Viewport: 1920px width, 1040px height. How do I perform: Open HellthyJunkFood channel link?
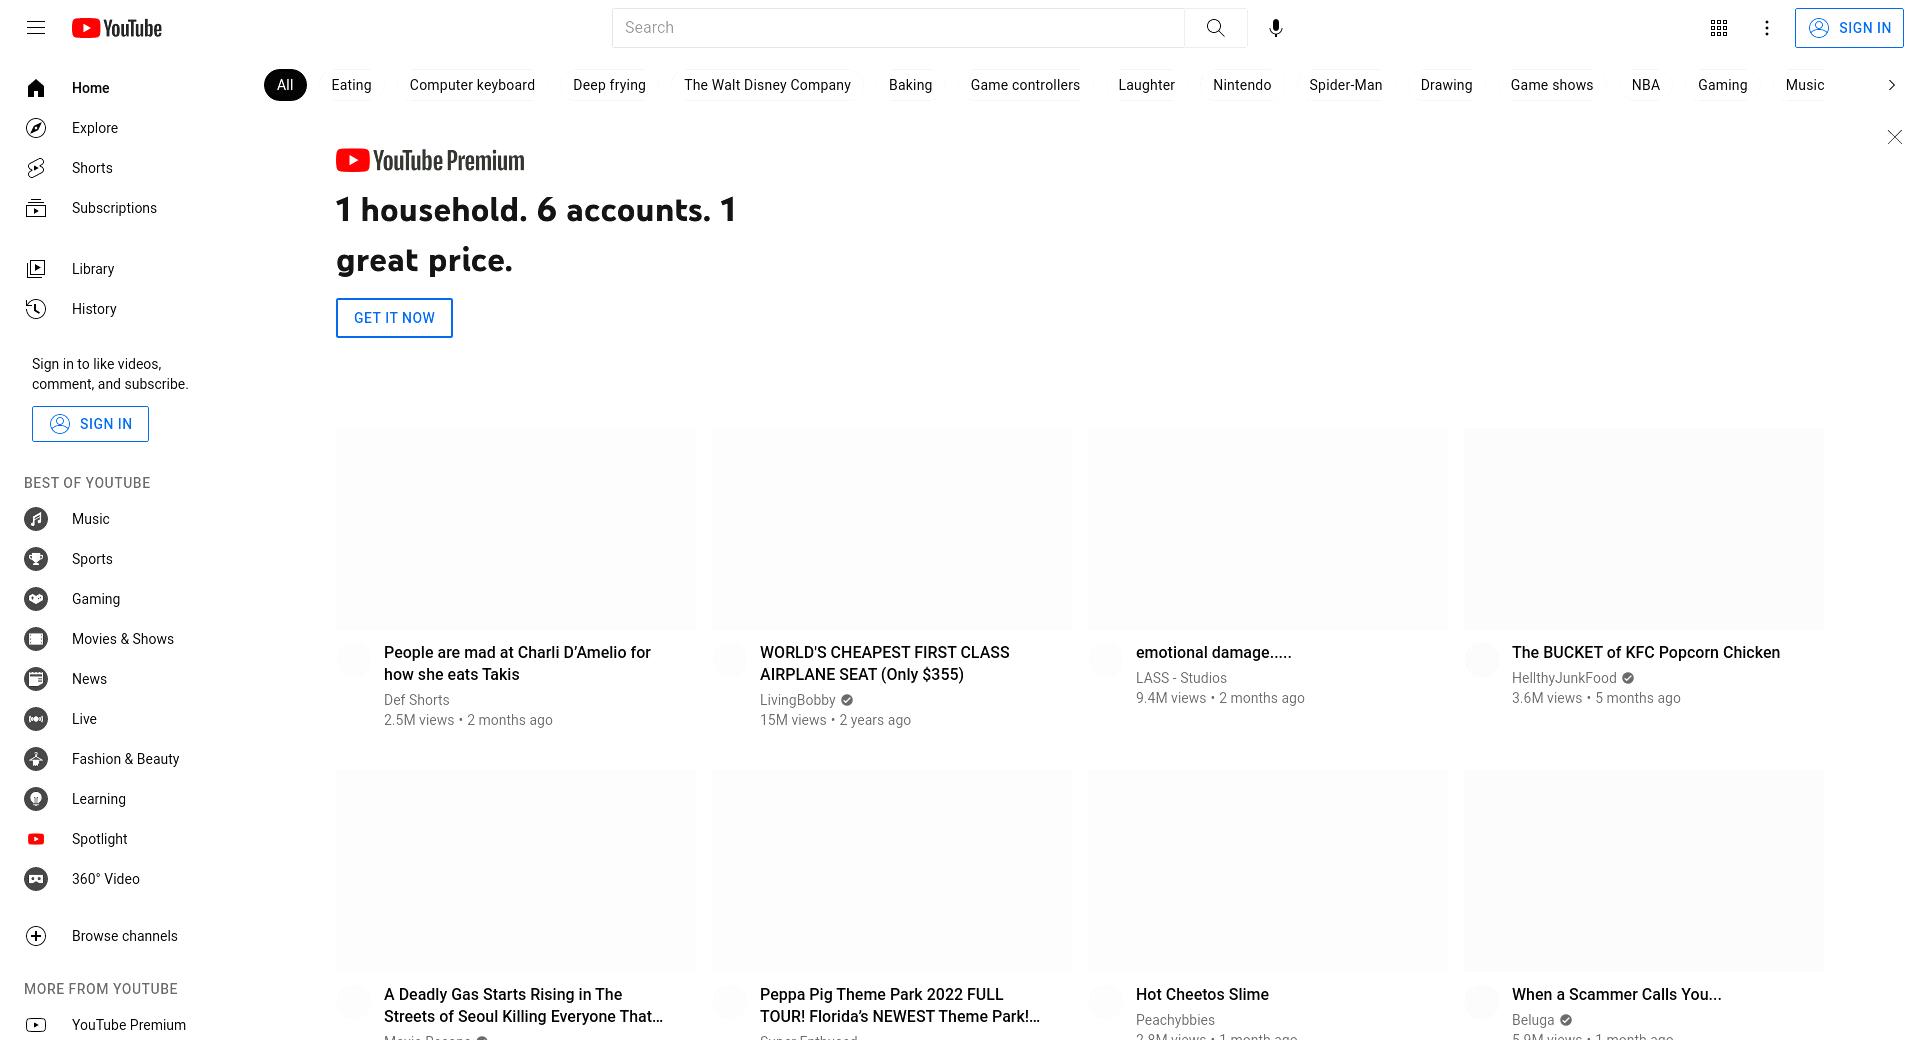pyautogui.click(x=1564, y=678)
